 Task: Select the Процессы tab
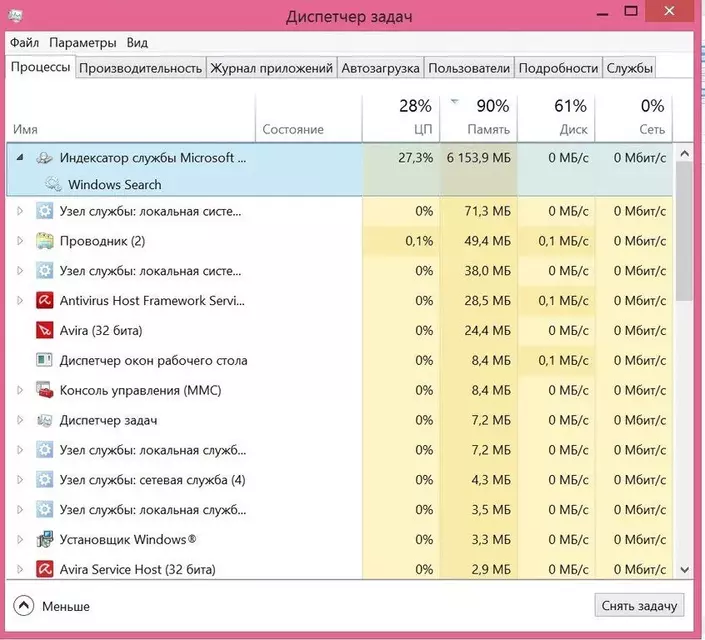tap(40, 67)
